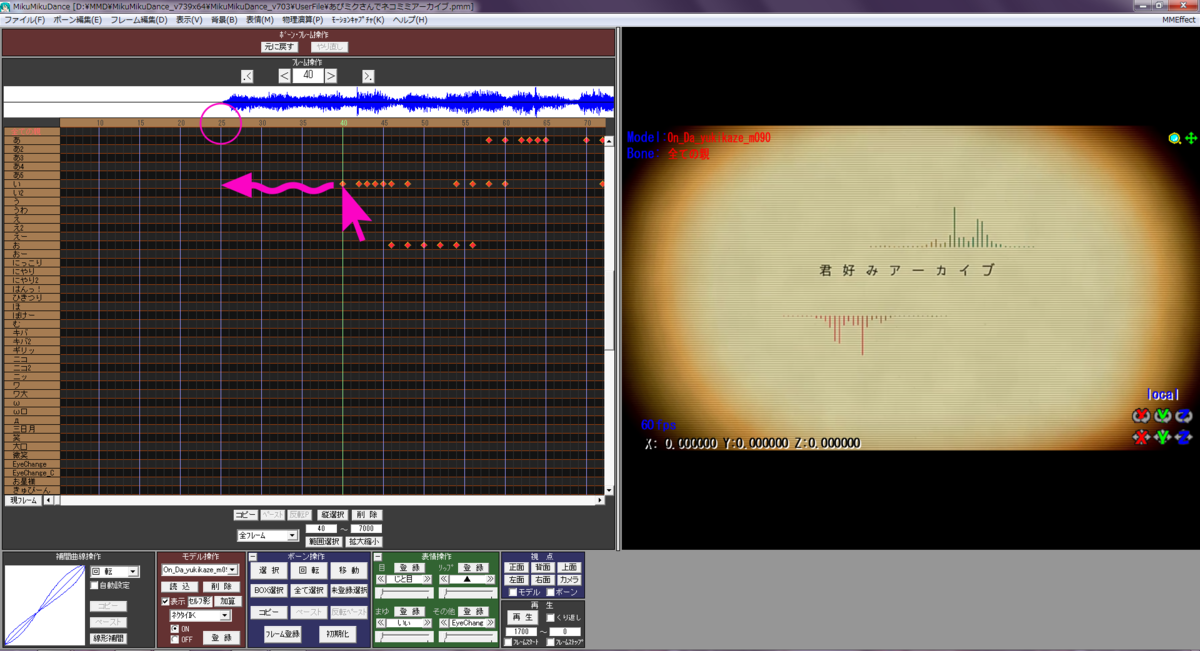This screenshot has height=651, width=1200.
Task: Click the green Y-axis move icon
Action: [1162, 437]
